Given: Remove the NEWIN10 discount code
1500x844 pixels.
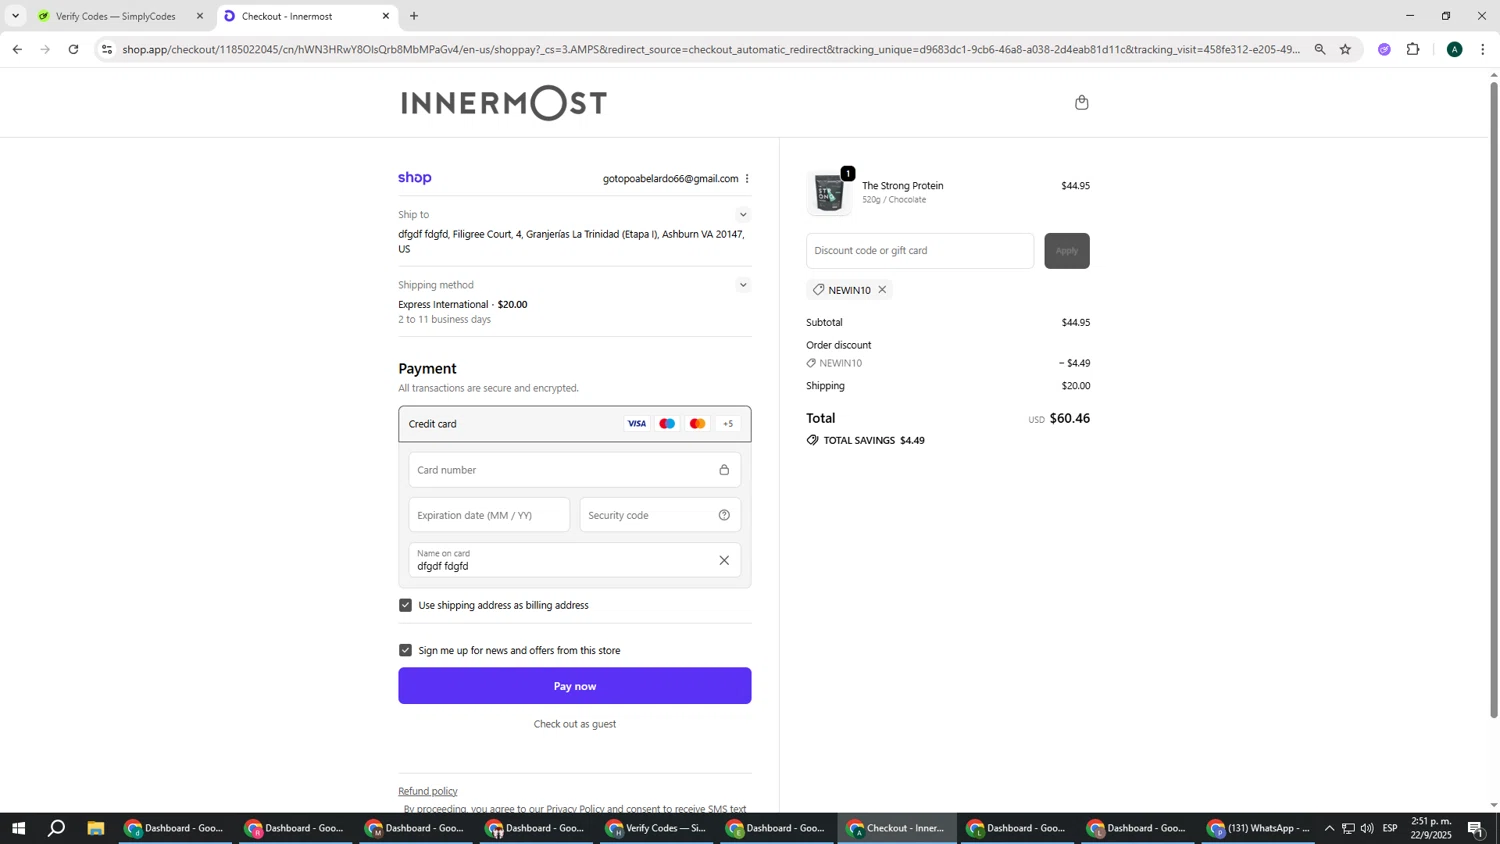Looking at the screenshot, I should click(882, 290).
